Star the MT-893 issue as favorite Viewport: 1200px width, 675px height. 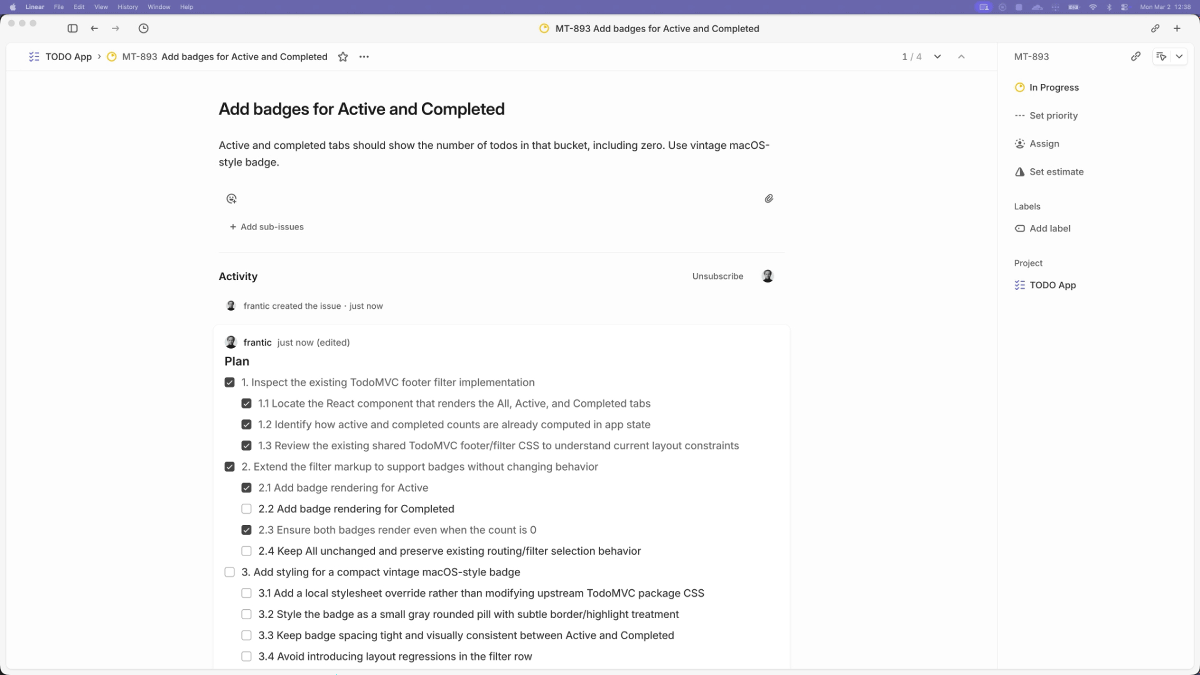point(343,57)
